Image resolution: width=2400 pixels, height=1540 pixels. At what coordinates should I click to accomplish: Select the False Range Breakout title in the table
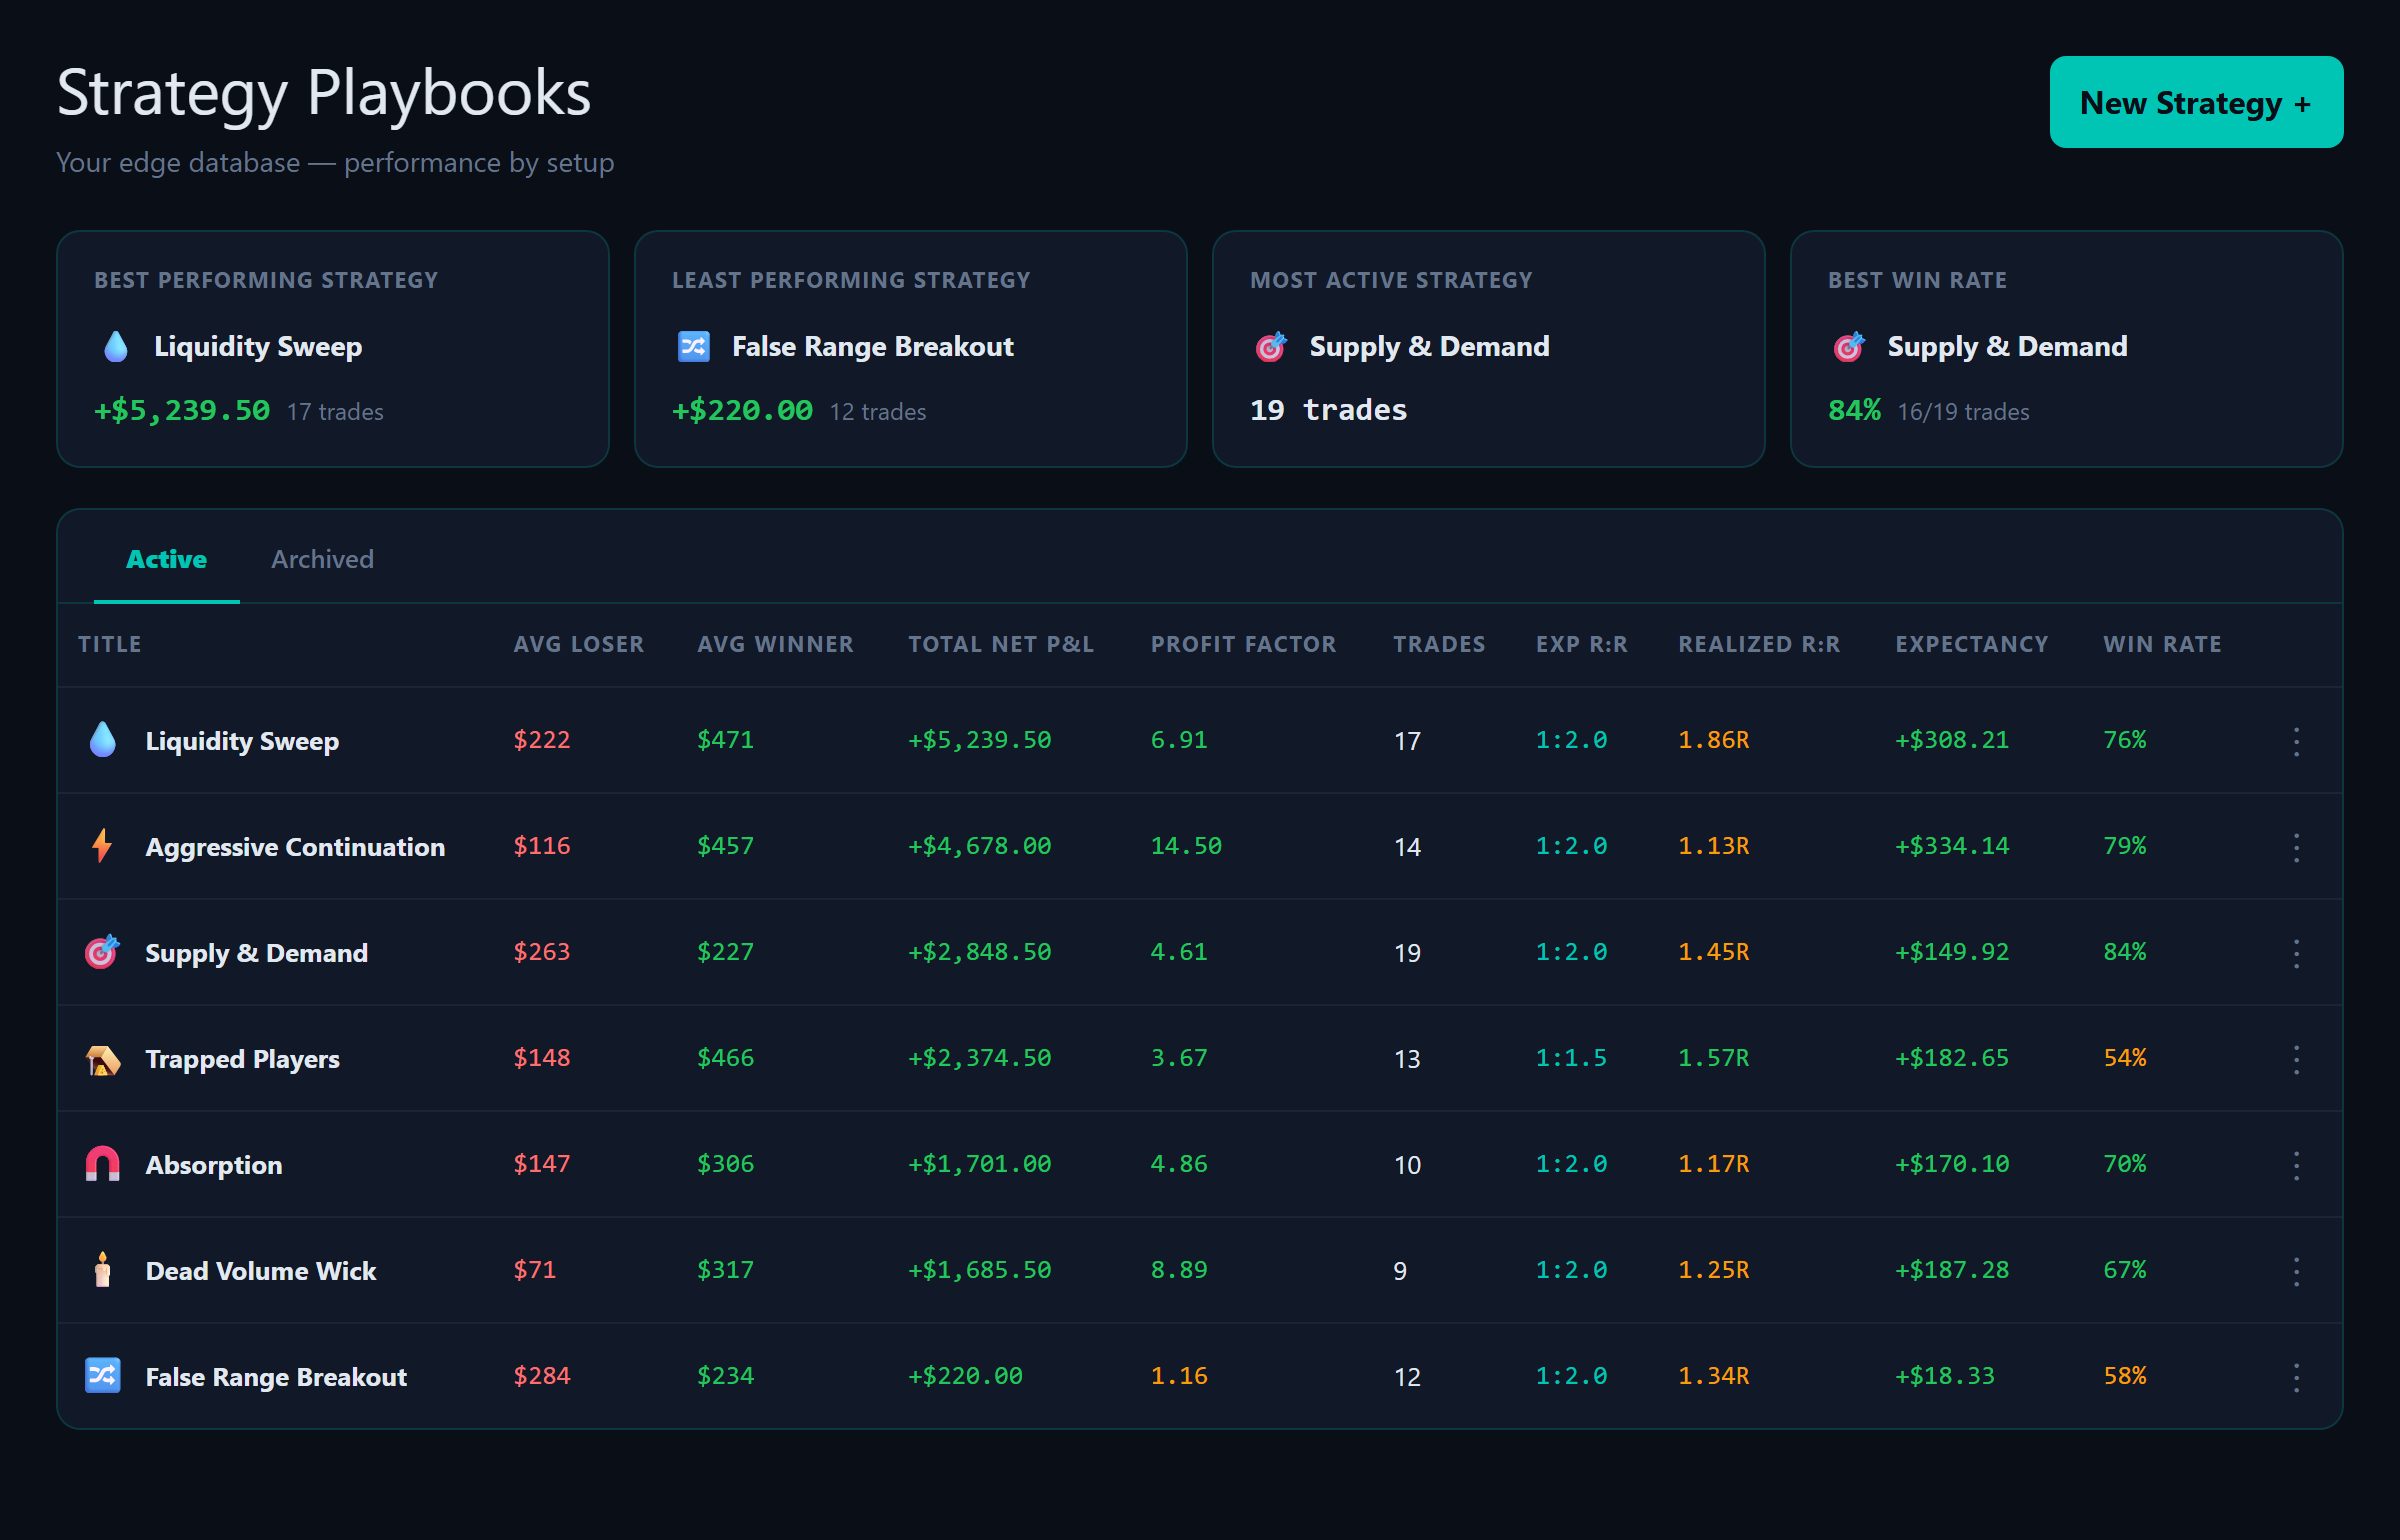point(276,1377)
